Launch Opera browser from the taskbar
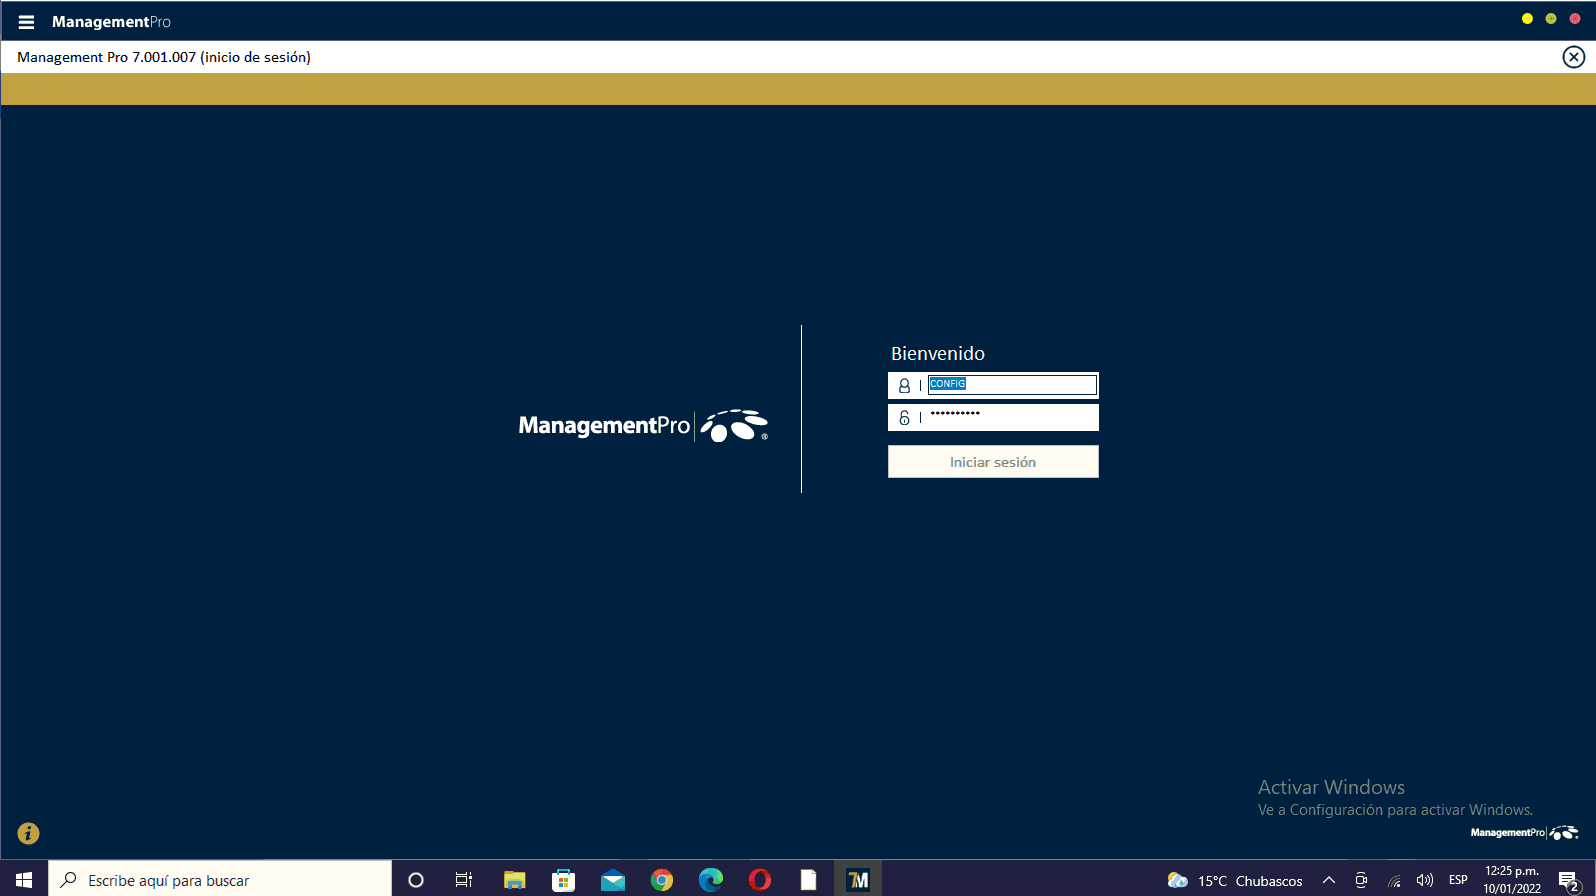This screenshot has height=896, width=1596. 759,880
